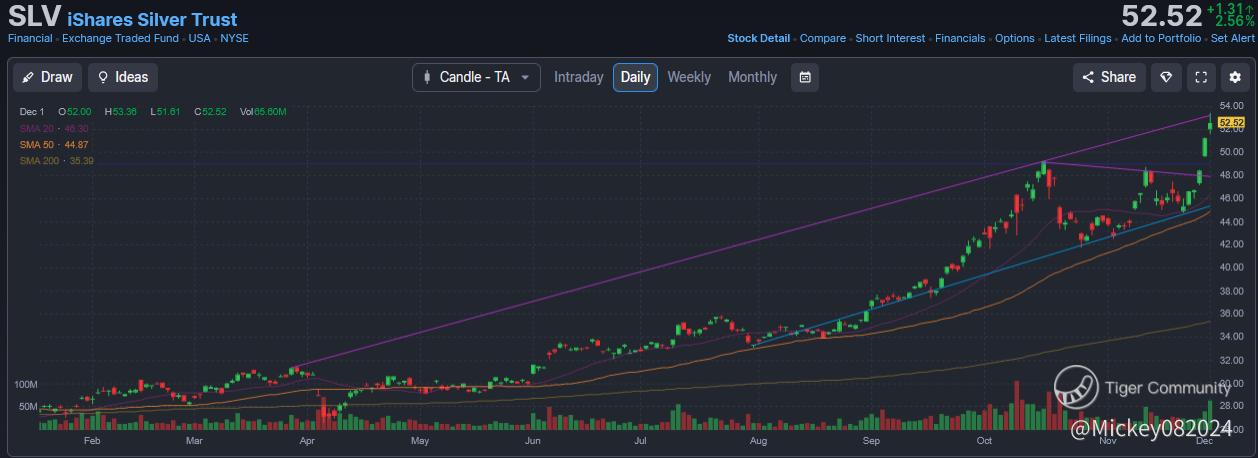Open the Financials link
The image size is (1258, 458).
[960, 38]
